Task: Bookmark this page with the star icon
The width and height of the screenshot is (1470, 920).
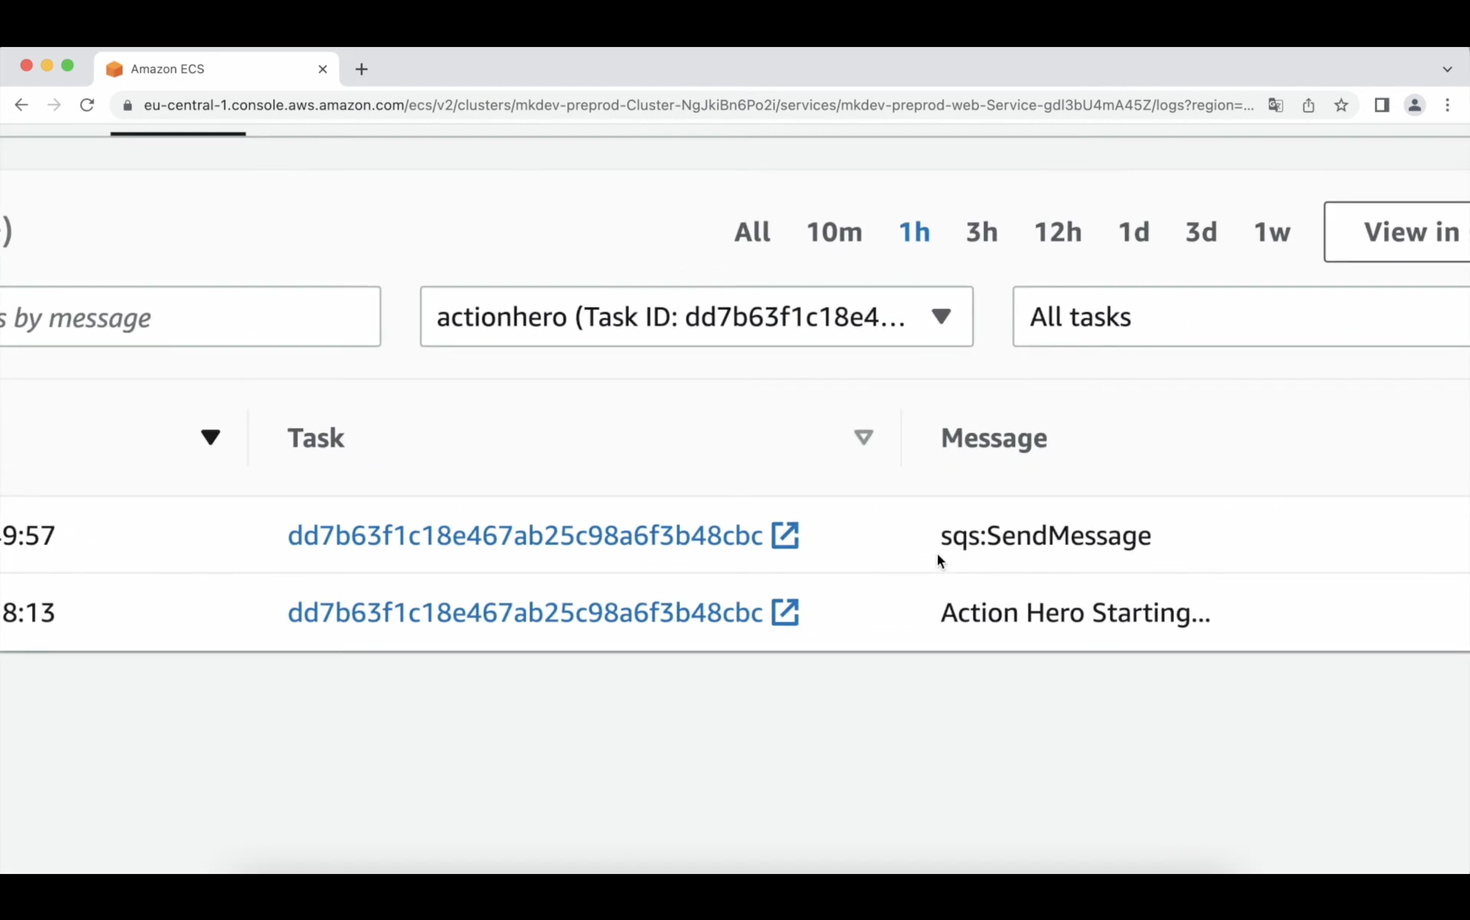Action: click(x=1341, y=105)
